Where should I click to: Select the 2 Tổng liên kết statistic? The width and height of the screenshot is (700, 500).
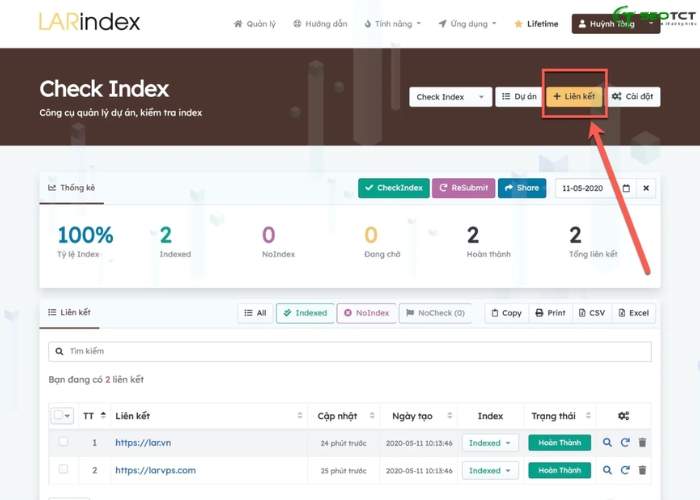(x=593, y=242)
